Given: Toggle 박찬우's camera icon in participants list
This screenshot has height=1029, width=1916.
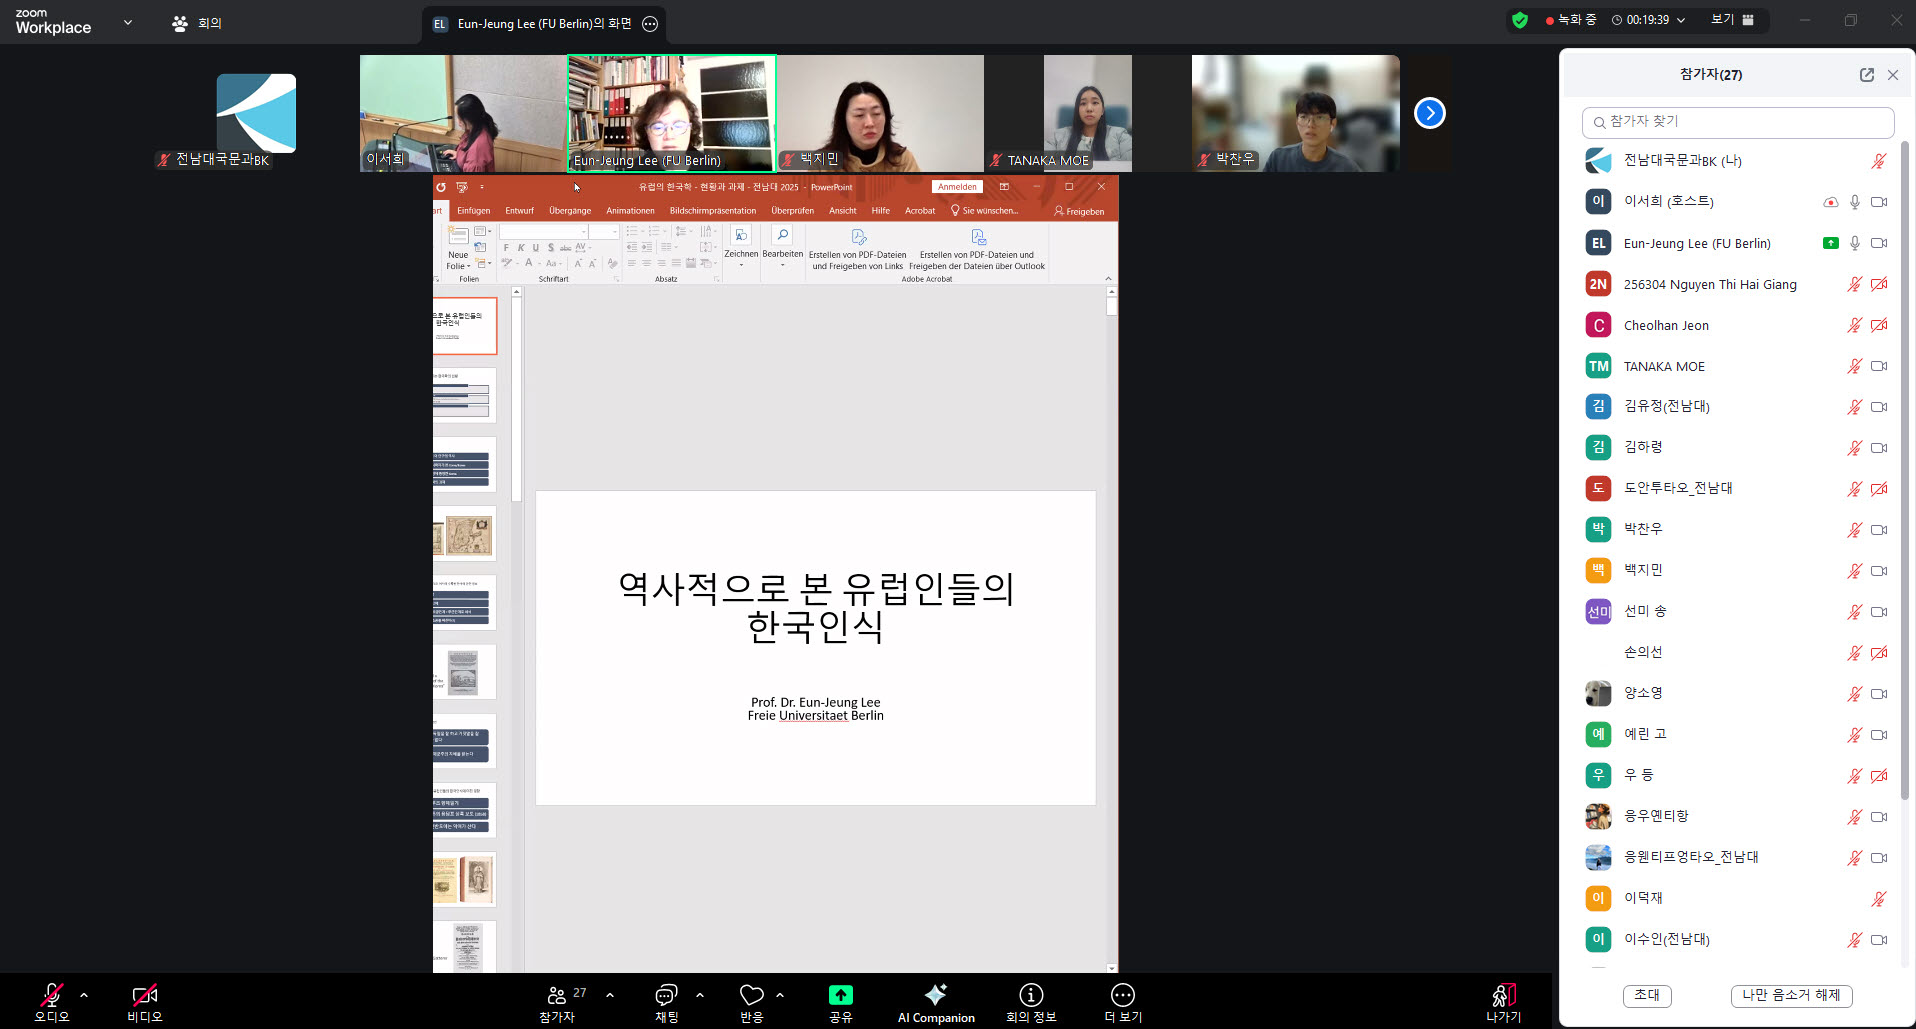Looking at the screenshot, I should click(x=1879, y=529).
